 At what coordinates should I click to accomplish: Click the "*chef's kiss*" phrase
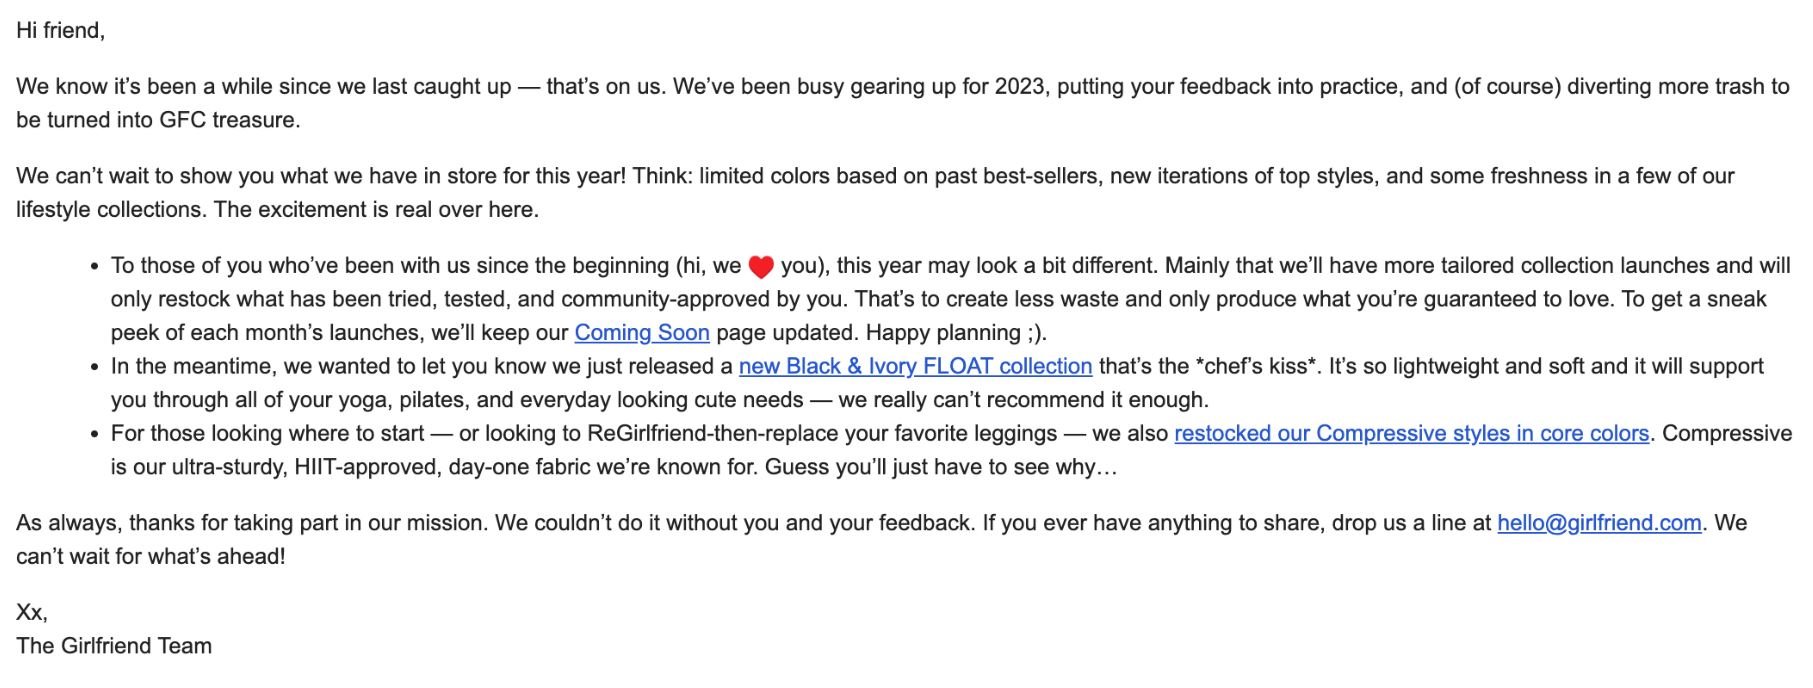coord(1258,367)
